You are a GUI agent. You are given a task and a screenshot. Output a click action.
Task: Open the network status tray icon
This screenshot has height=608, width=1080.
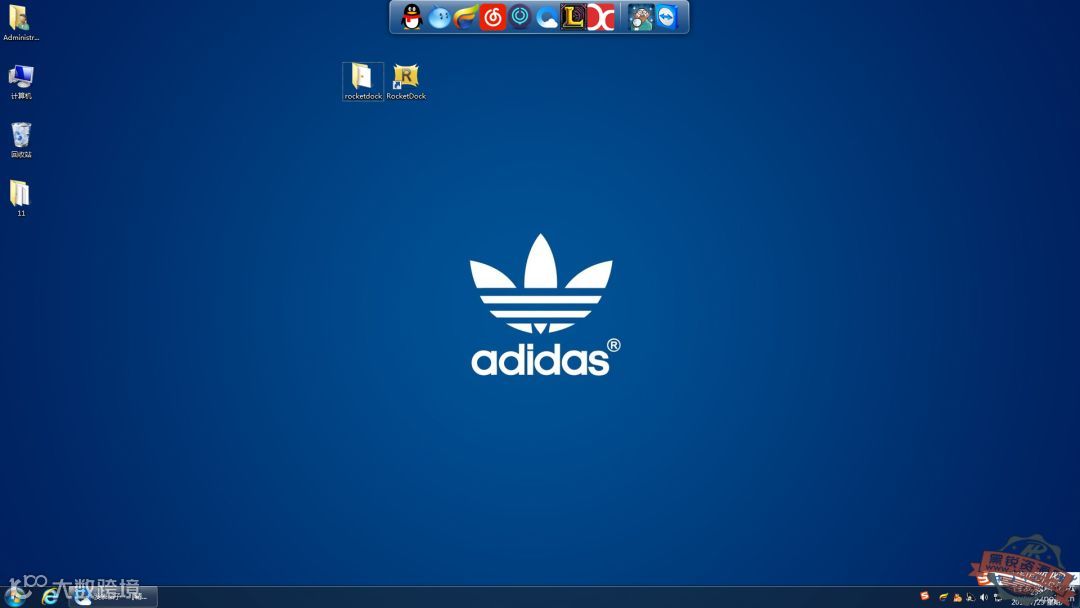(997, 597)
